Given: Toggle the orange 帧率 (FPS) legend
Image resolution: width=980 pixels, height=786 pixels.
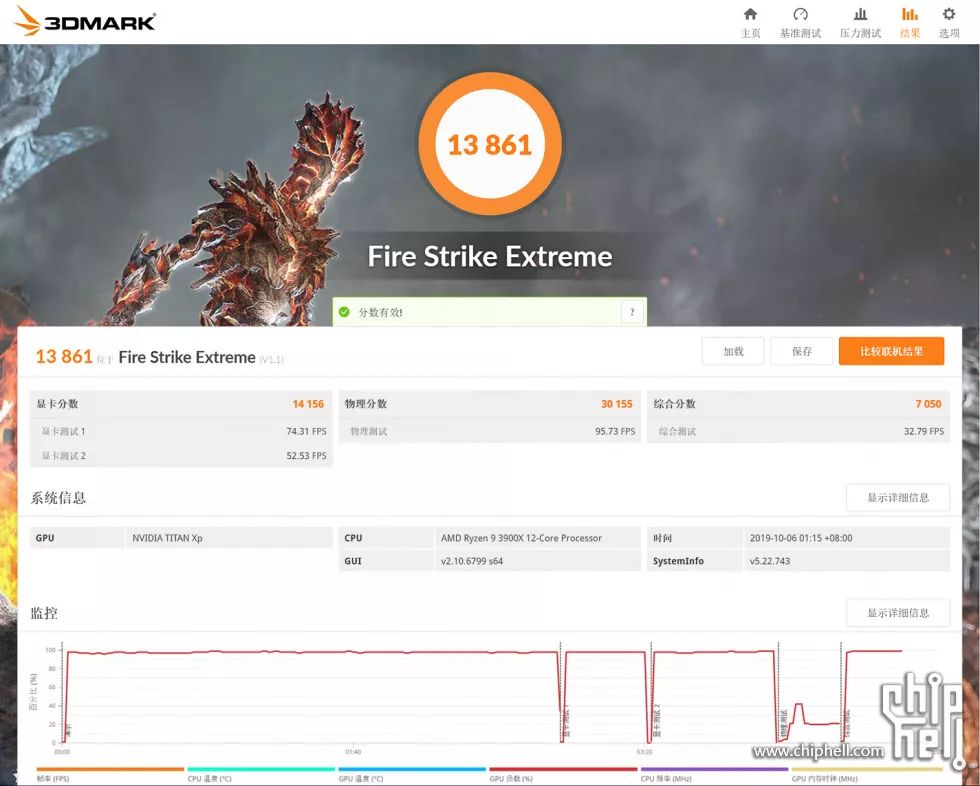Looking at the screenshot, I should tap(110, 775).
